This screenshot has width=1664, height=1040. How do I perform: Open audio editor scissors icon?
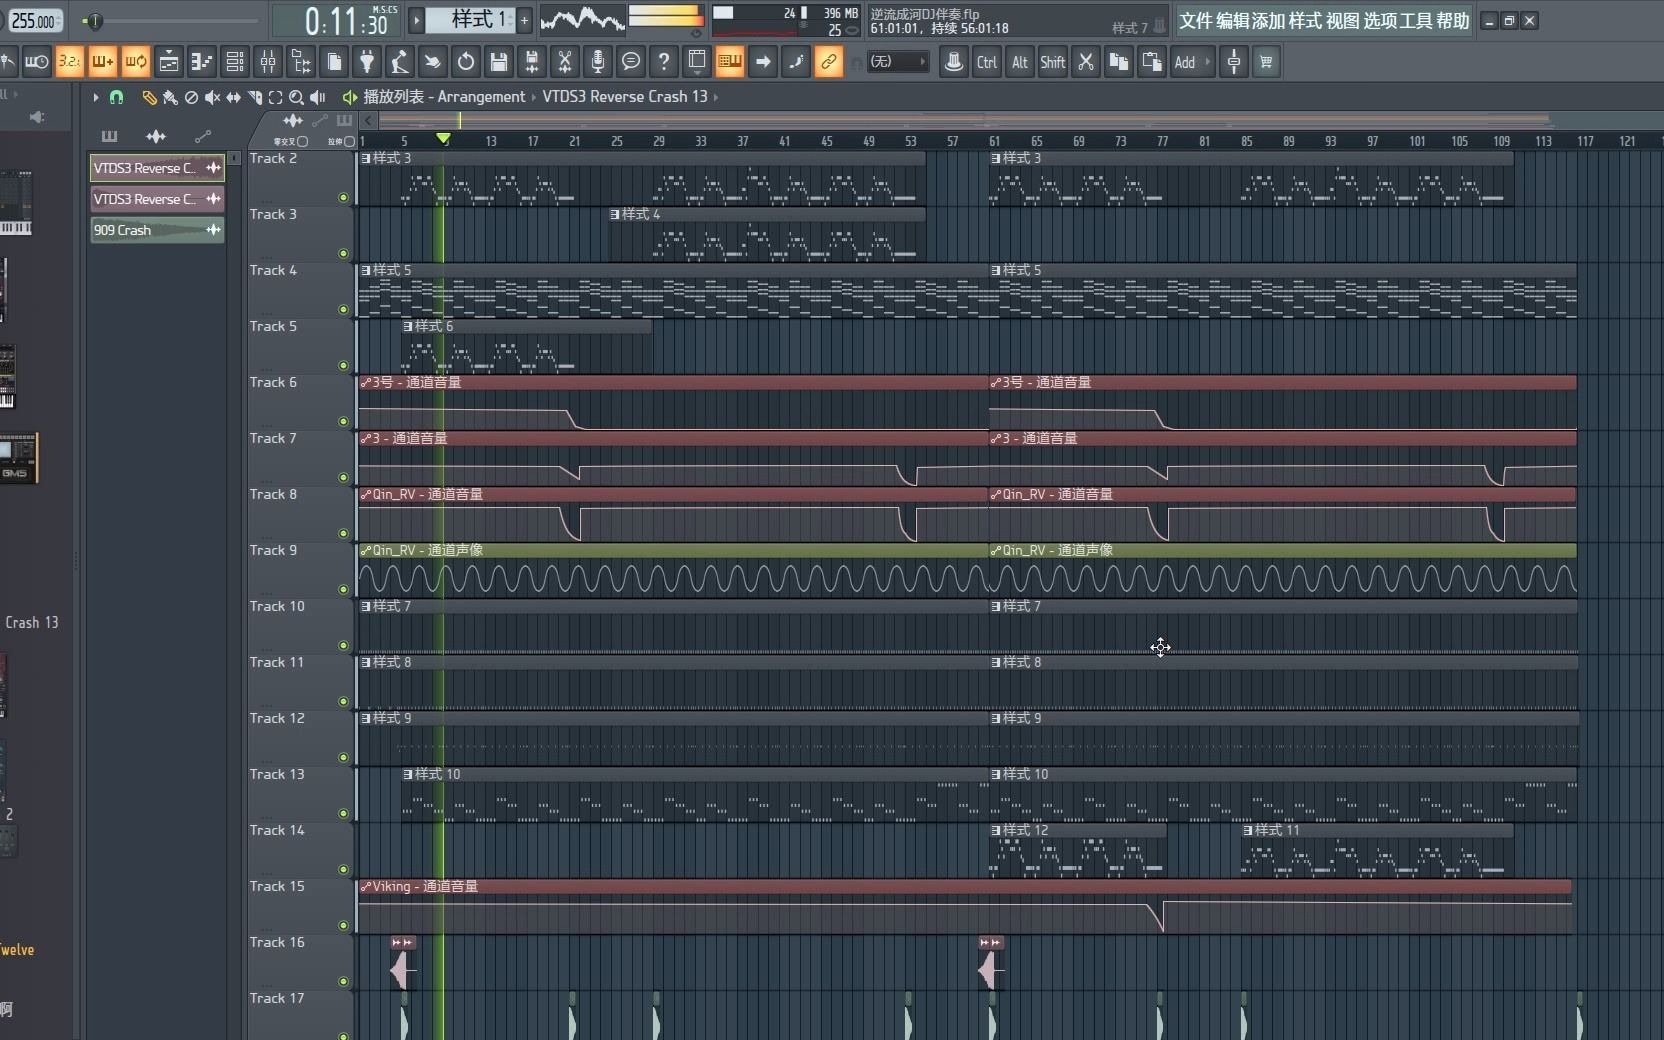pos(565,62)
